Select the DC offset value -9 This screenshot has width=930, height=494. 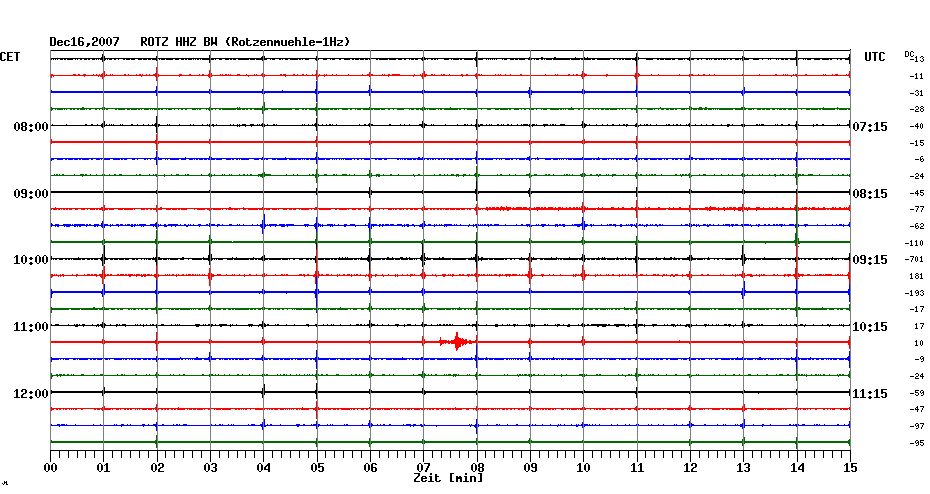coord(919,359)
